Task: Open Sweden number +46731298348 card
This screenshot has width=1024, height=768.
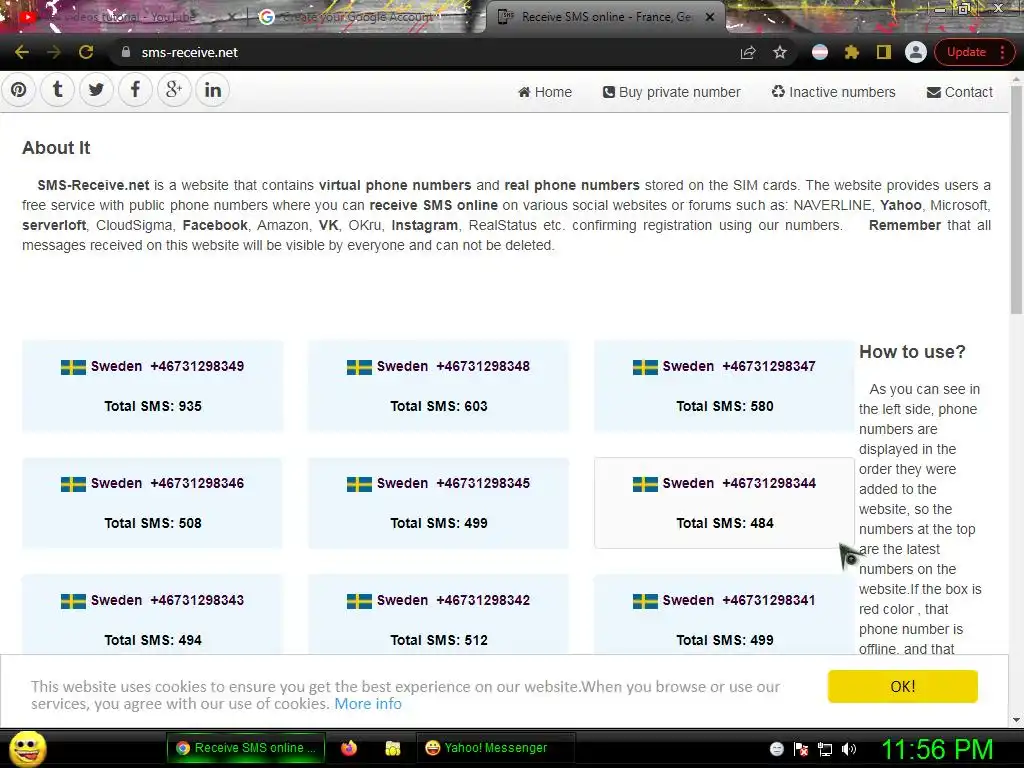Action: click(x=438, y=386)
